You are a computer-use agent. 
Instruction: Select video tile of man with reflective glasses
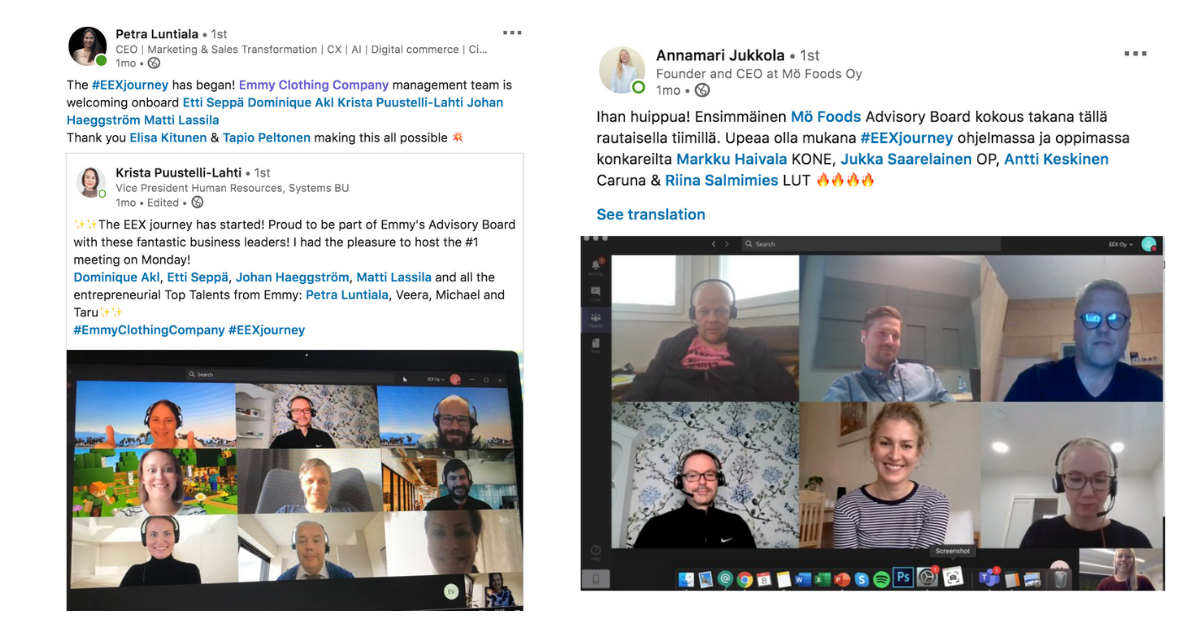click(x=1072, y=329)
